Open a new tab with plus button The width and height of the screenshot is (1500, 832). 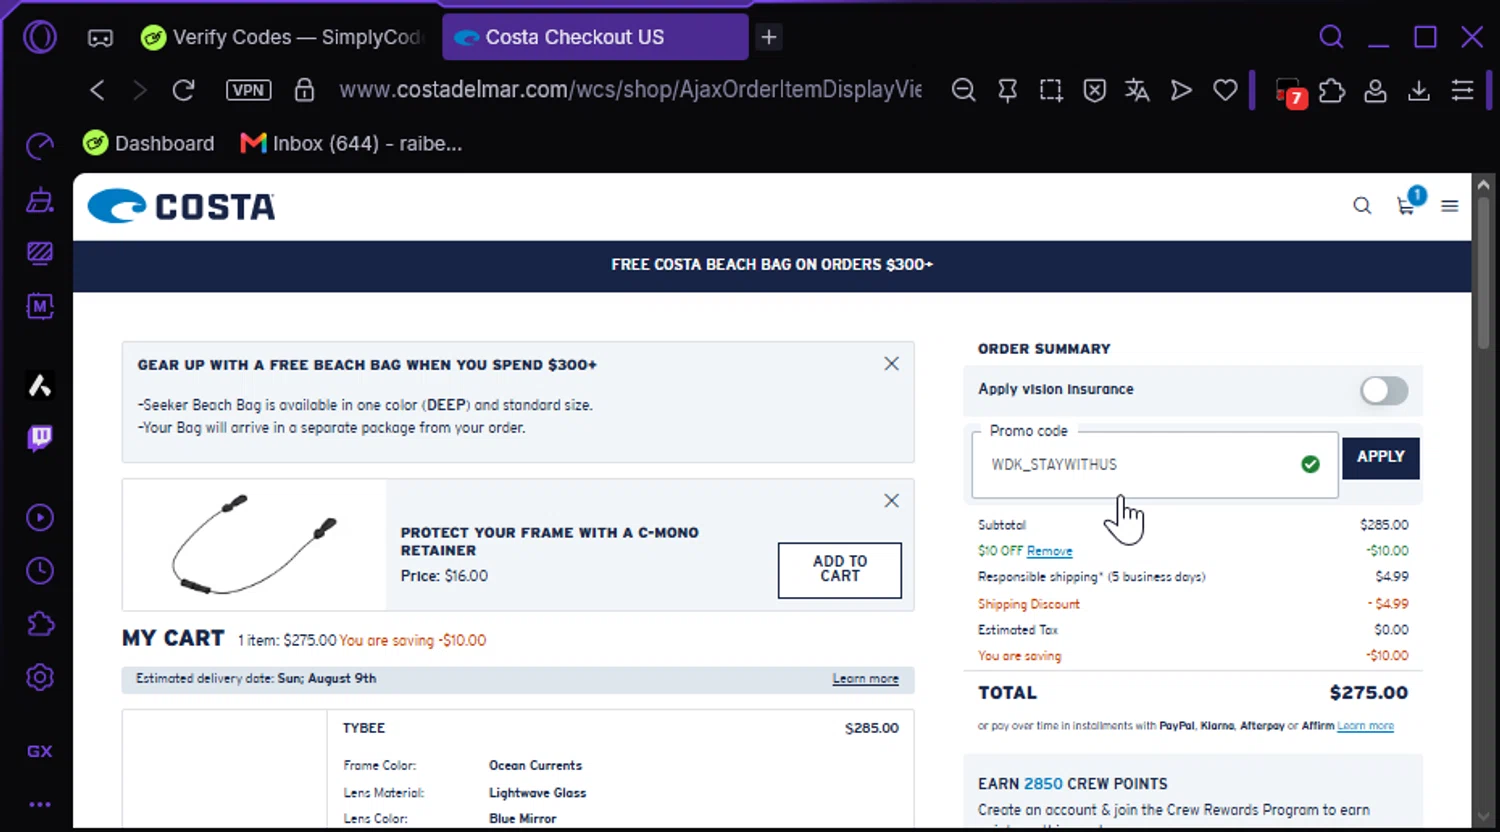(x=768, y=38)
